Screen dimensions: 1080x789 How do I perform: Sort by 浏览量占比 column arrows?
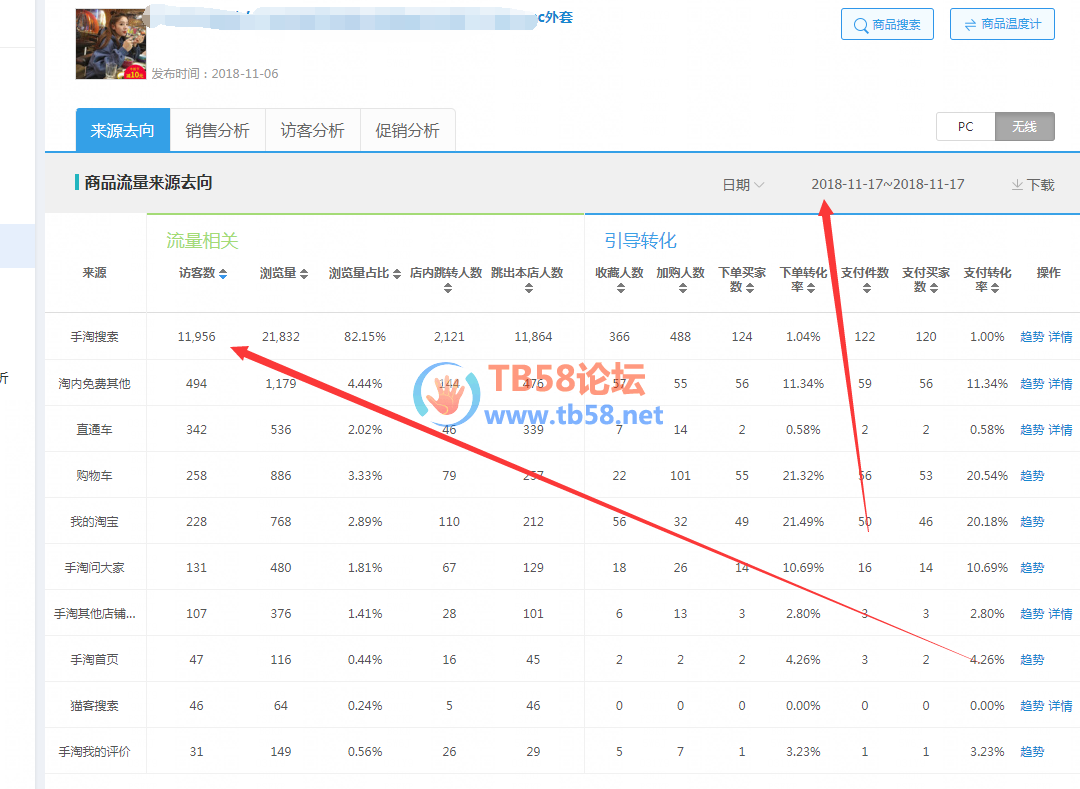click(397, 274)
